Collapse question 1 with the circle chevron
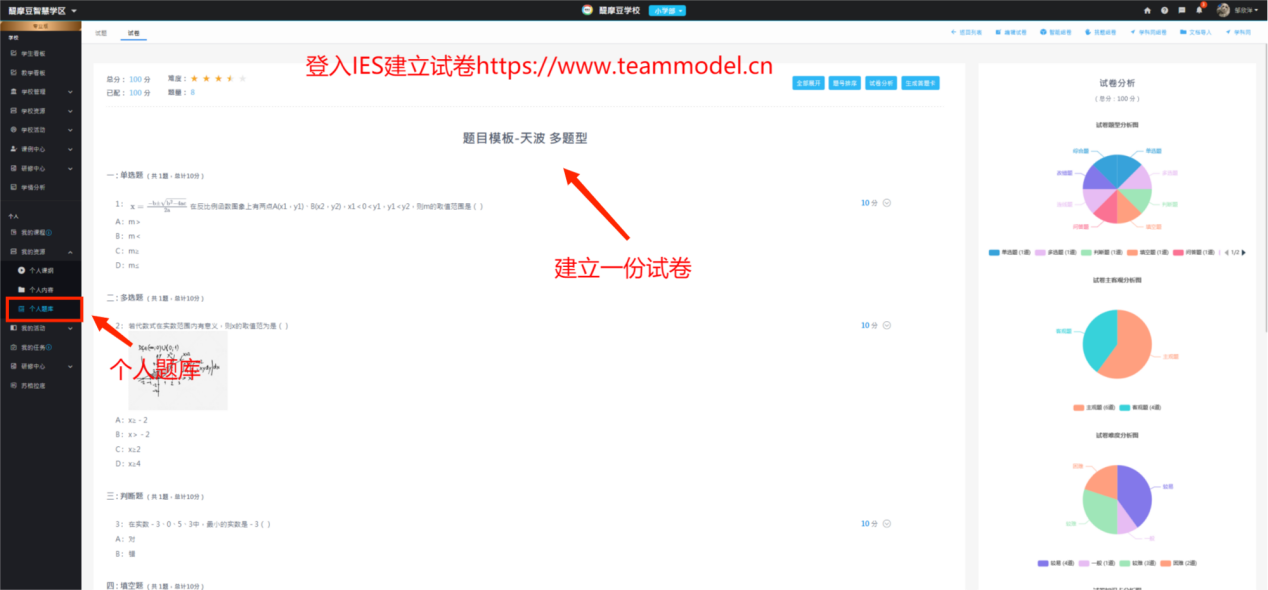This screenshot has width=1268, height=590. [887, 203]
